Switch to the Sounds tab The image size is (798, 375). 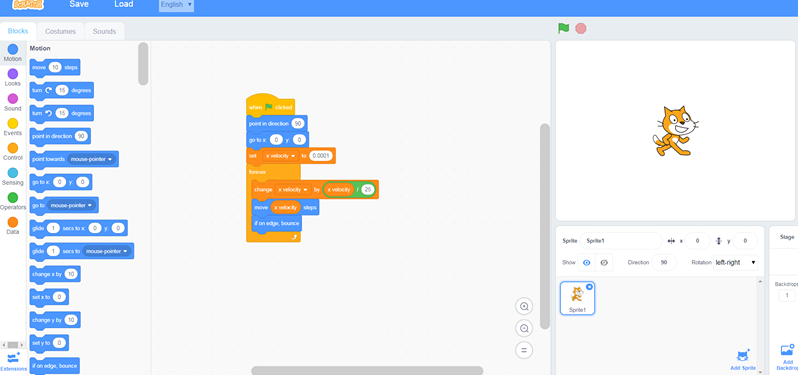(104, 32)
